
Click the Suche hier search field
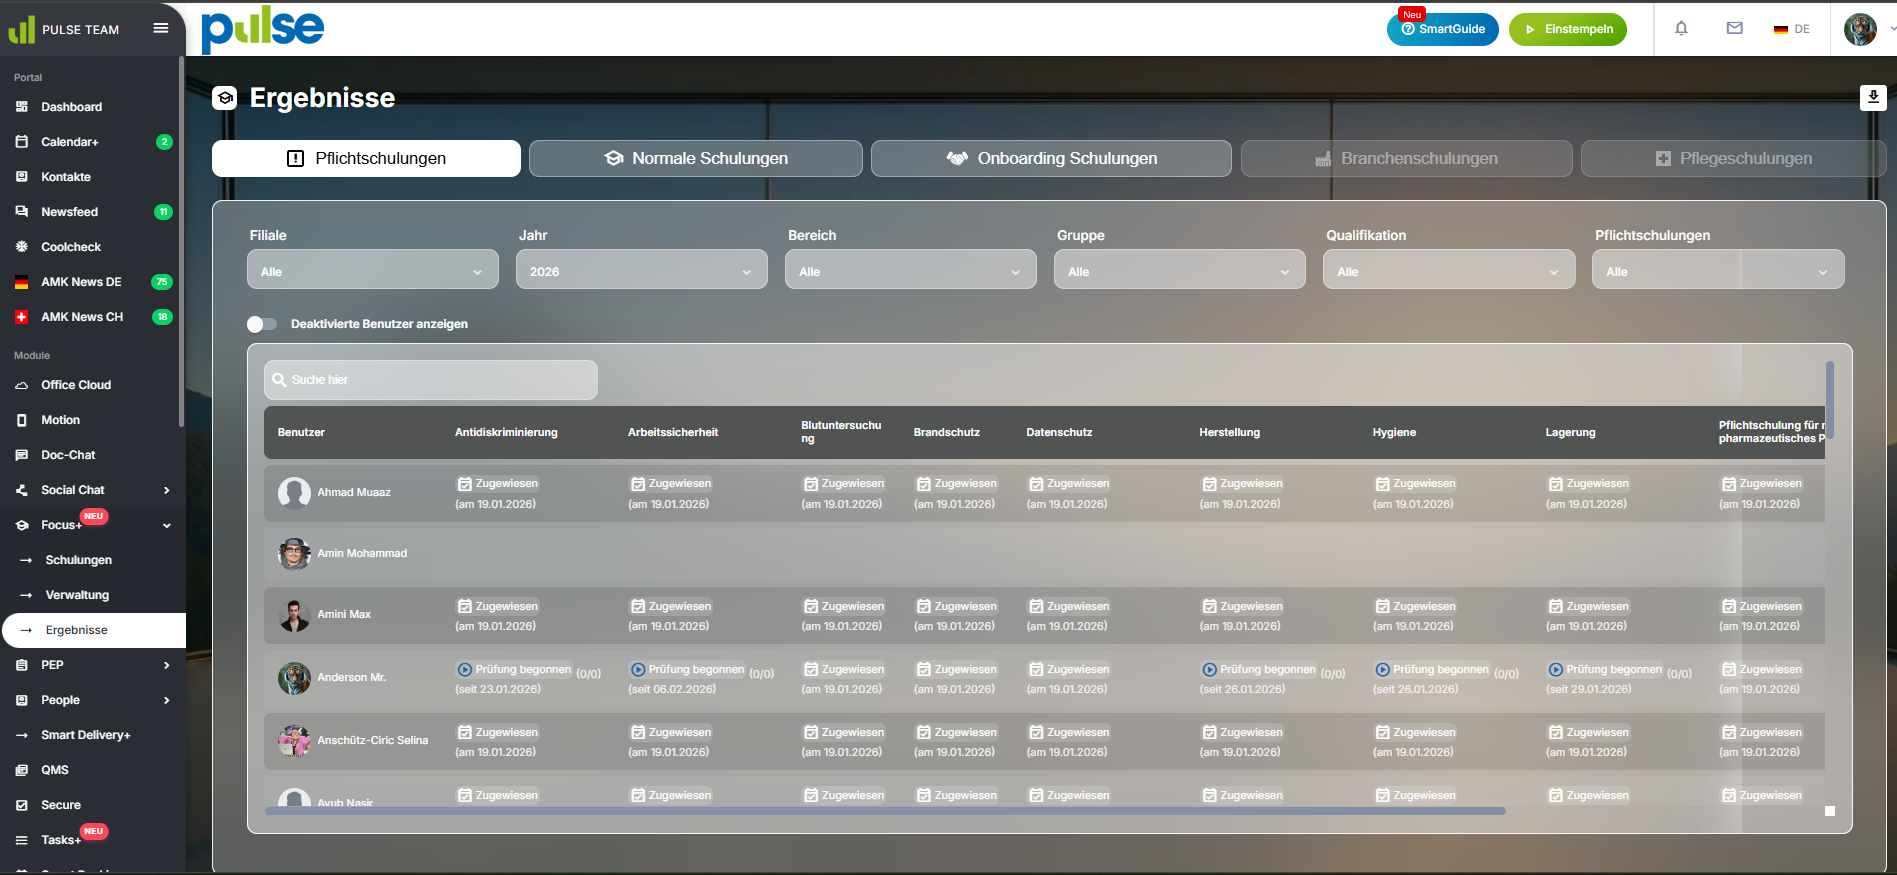click(x=431, y=380)
